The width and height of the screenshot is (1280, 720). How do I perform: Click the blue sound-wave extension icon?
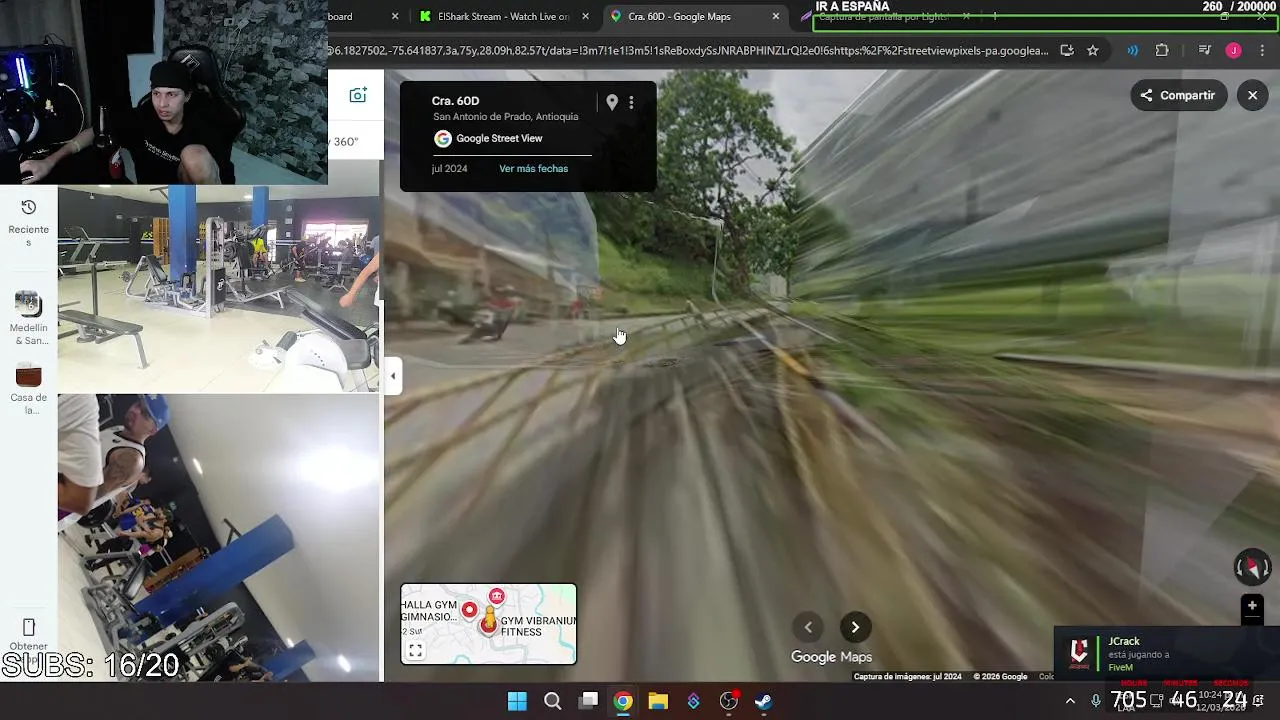click(x=1133, y=51)
